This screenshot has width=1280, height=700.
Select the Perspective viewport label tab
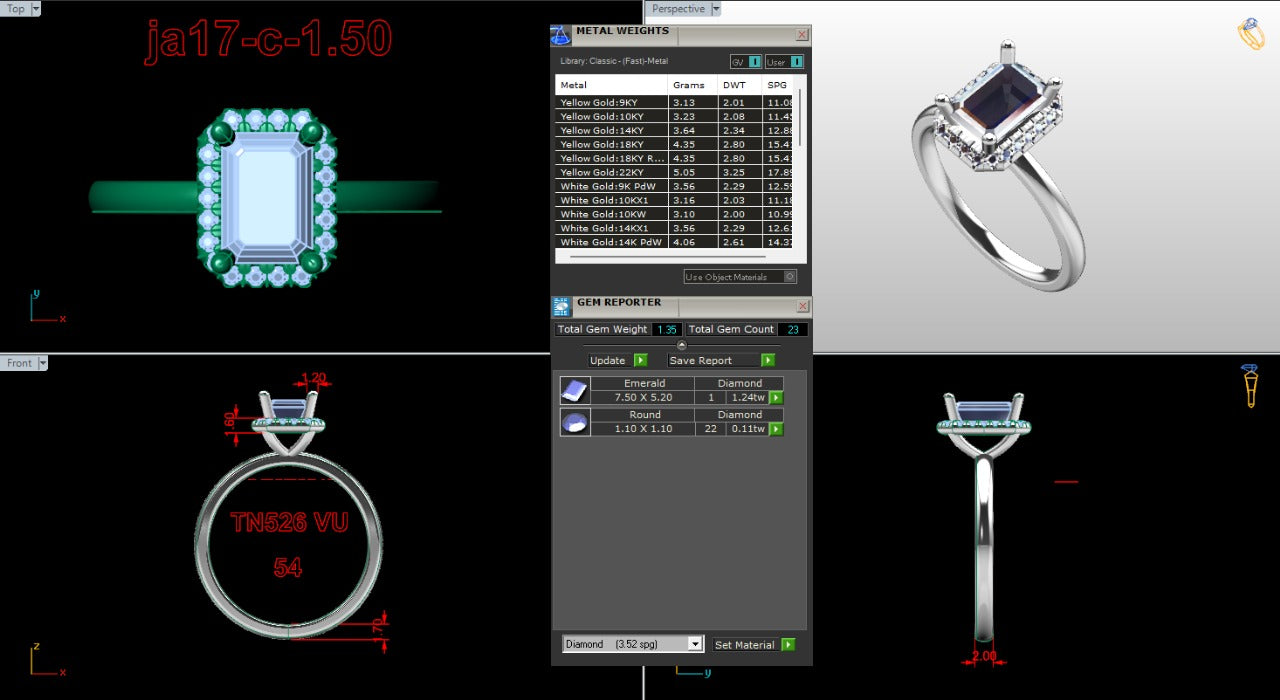point(678,9)
